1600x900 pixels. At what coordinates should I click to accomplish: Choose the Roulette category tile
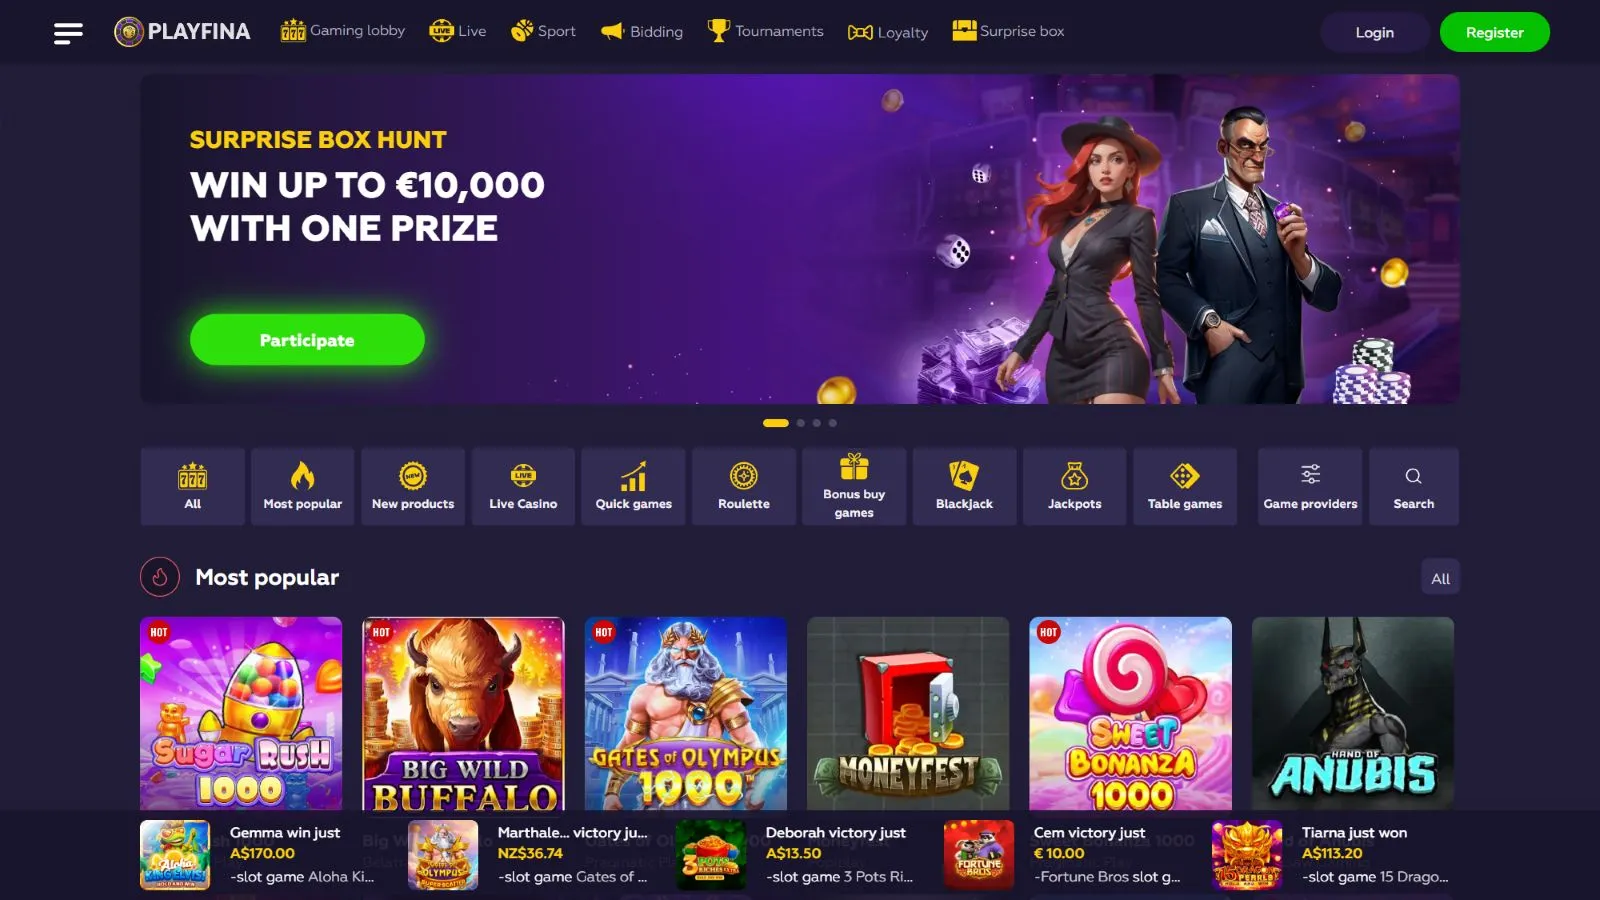(x=744, y=487)
